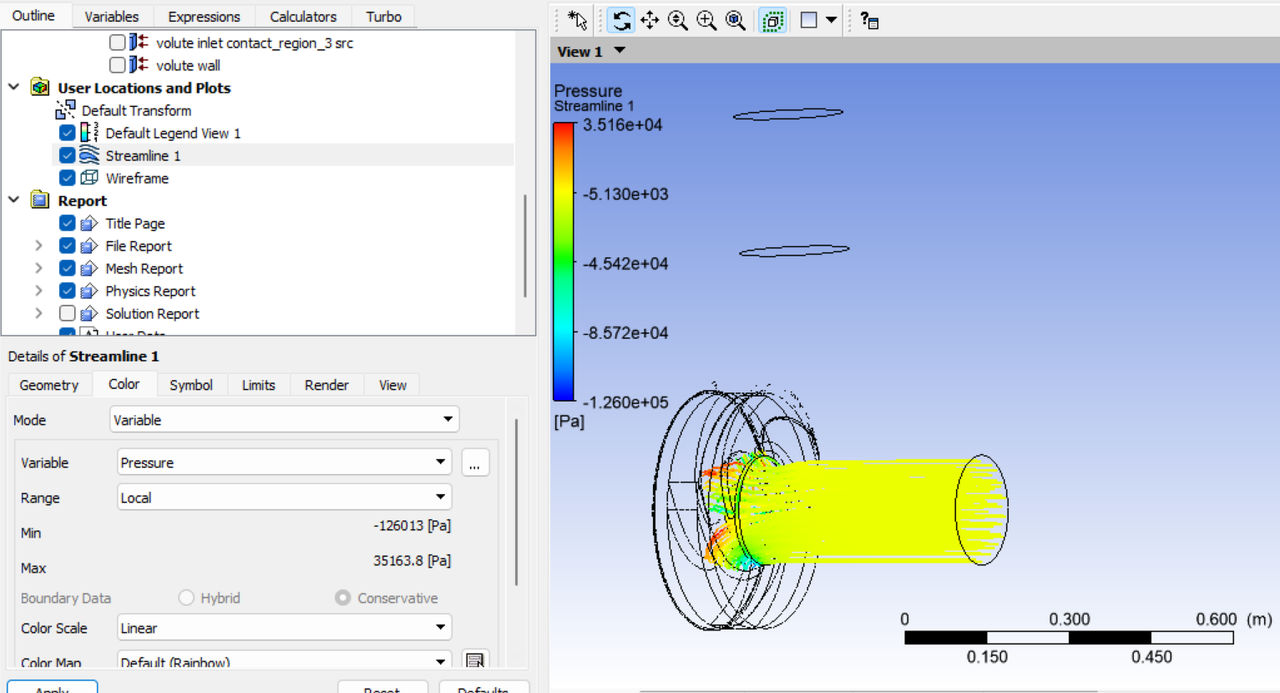1280x693 pixels.
Task: Select the Pan view tool
Action: coord(649,20)
